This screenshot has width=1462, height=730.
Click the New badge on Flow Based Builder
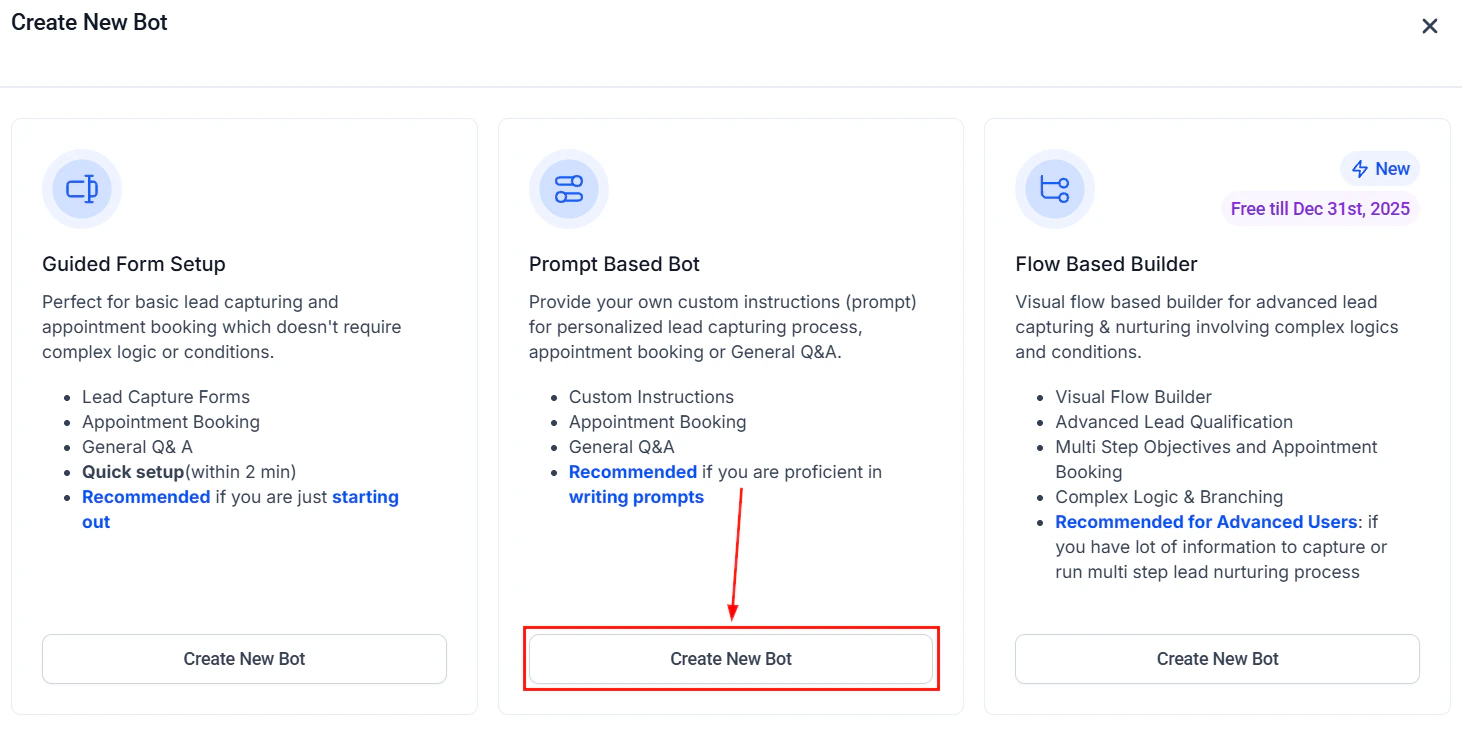1379,168
